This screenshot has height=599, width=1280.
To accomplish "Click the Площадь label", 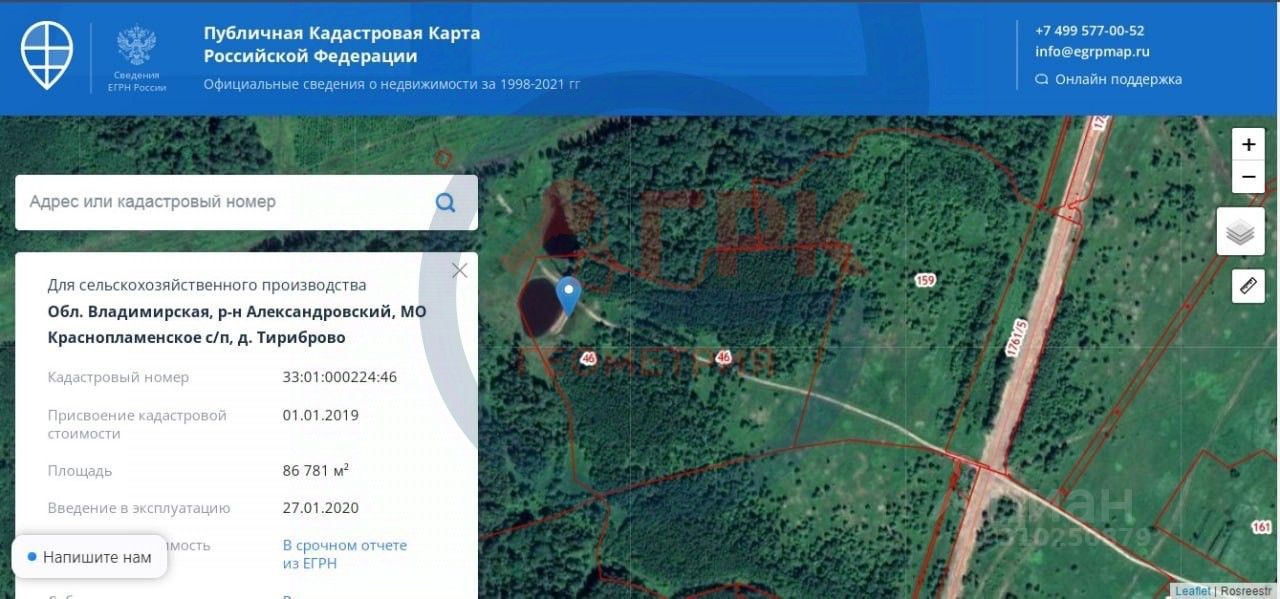I will pos(80,470).
